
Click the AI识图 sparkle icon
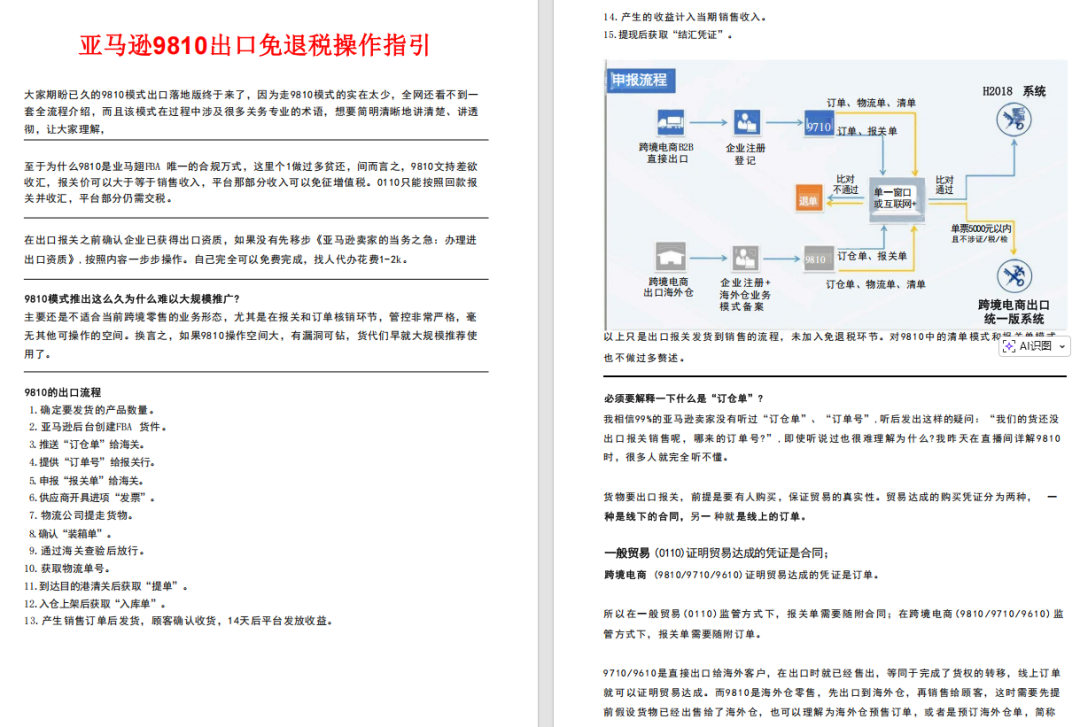[x=1009, y=346]
